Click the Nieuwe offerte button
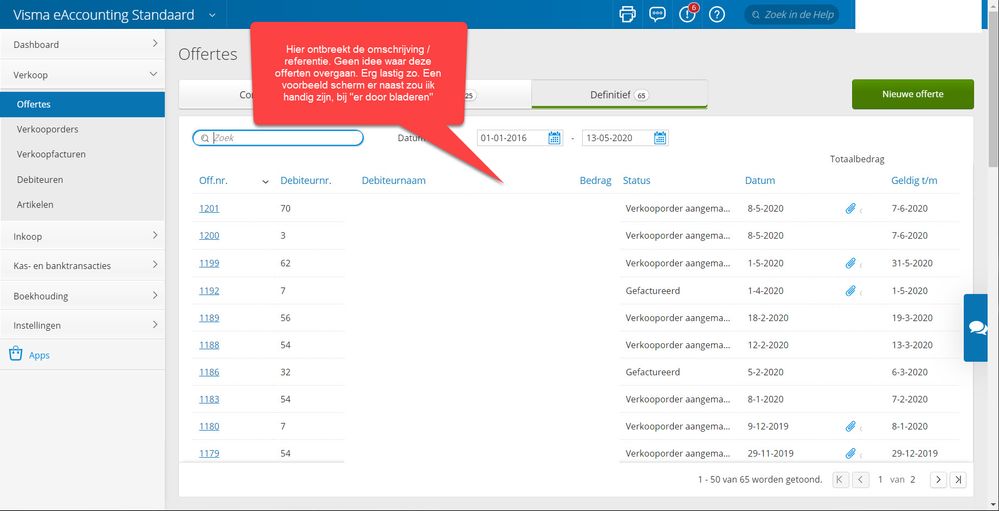999x511 pixels. coord(912,94)
